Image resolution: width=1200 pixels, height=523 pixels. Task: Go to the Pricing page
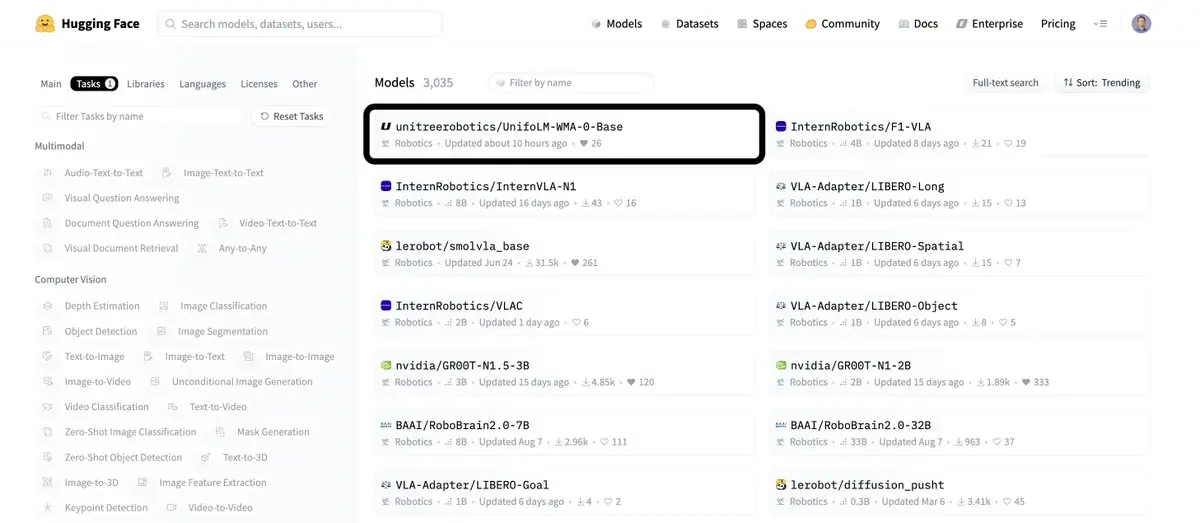point(1058,24)
